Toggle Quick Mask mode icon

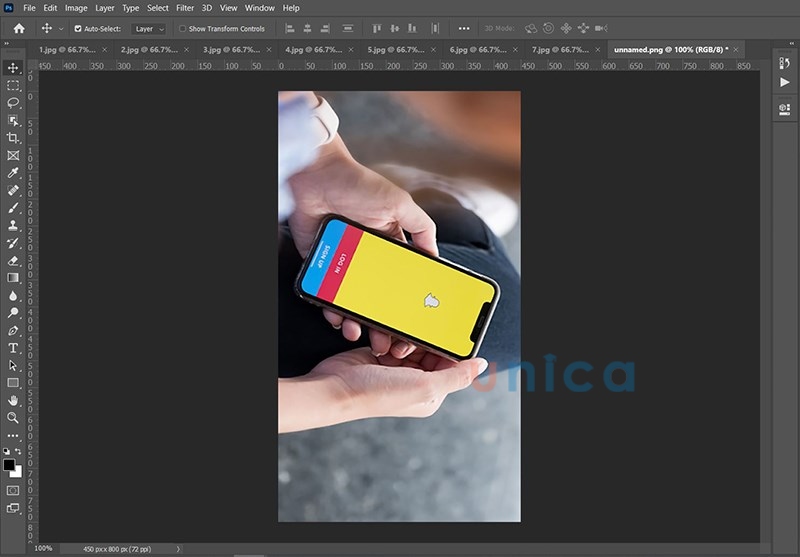[x=13, y=491]
